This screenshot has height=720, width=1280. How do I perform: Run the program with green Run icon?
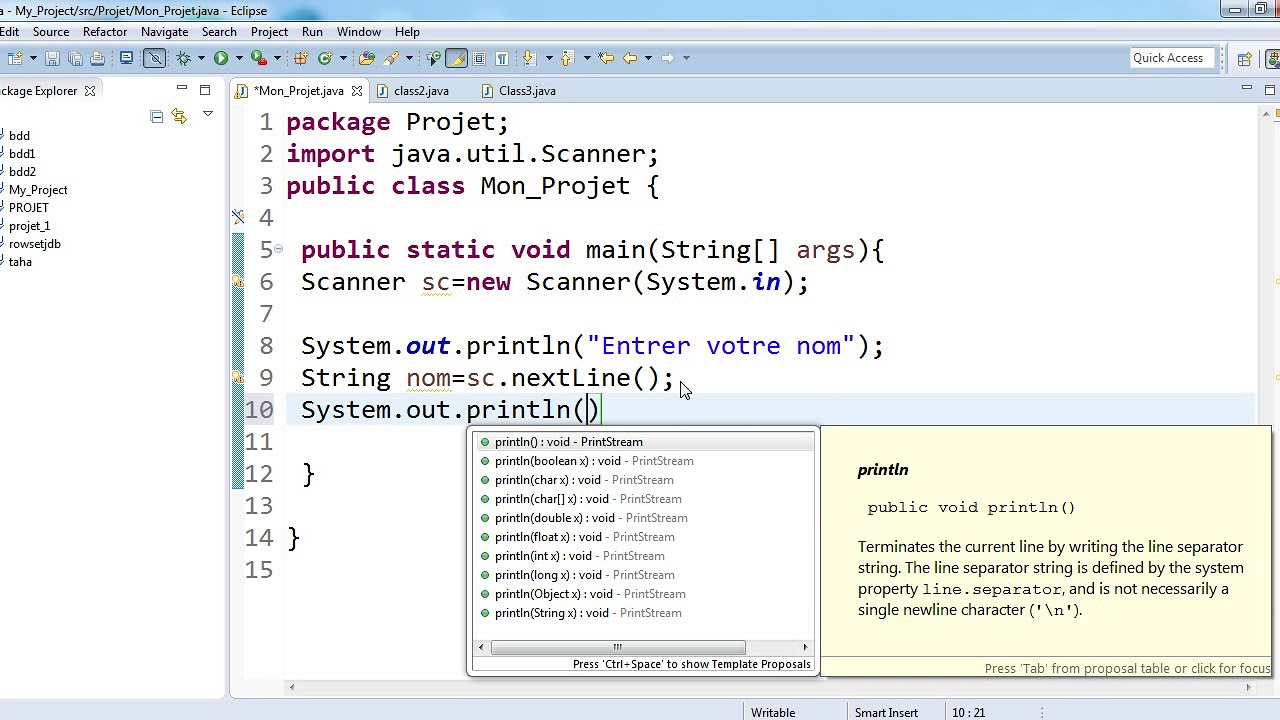(220, 58)
